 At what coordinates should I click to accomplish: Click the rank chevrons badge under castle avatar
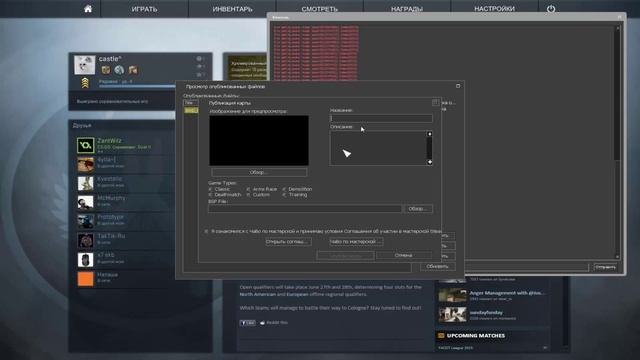(x=84, y=83)
